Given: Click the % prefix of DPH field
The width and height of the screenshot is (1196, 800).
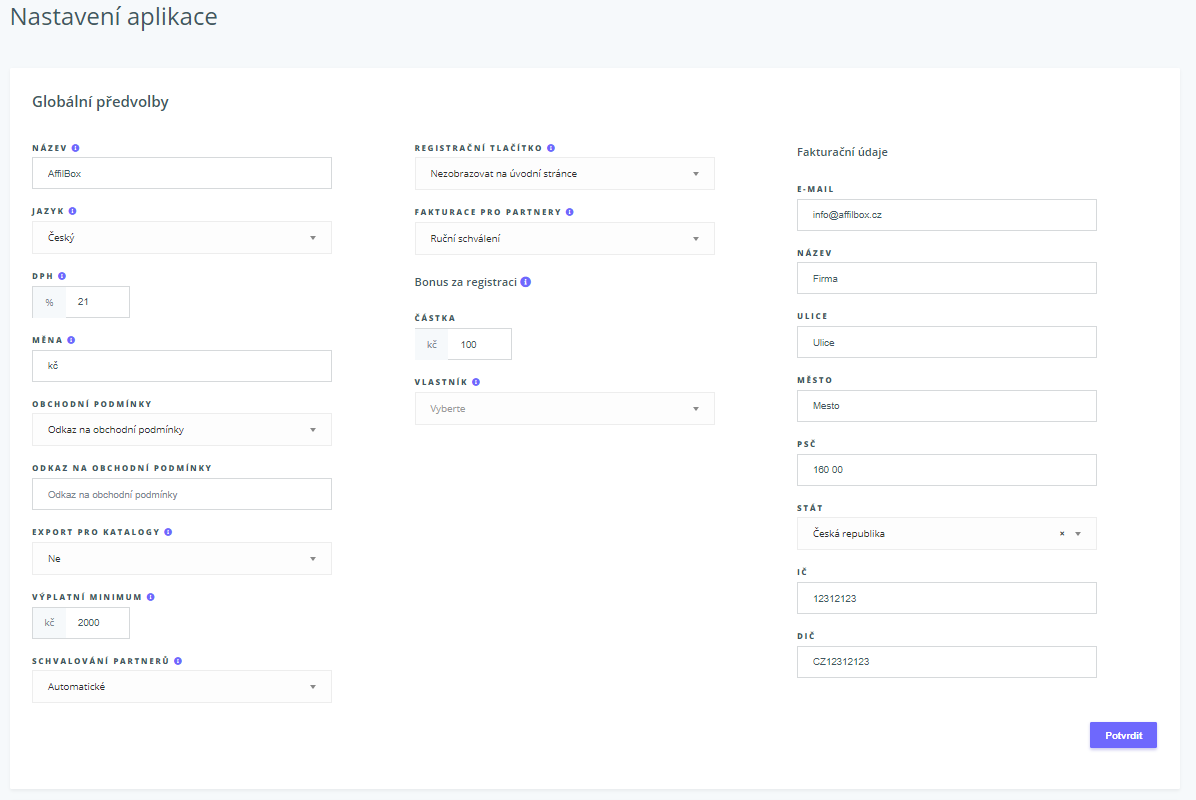Looking at the screenshot, I should (50, 302).
